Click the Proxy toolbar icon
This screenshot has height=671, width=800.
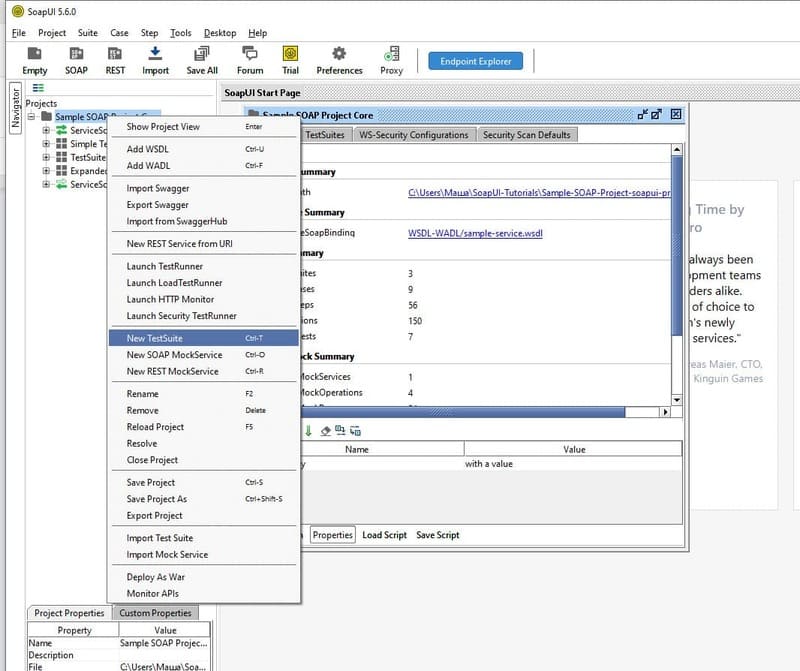coord(392,55)
